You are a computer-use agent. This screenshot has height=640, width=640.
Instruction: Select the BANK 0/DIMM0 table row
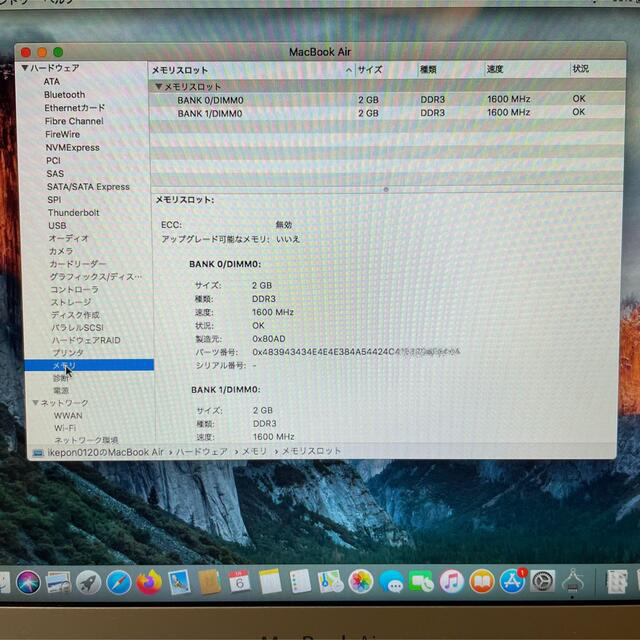tap(387, 100)
